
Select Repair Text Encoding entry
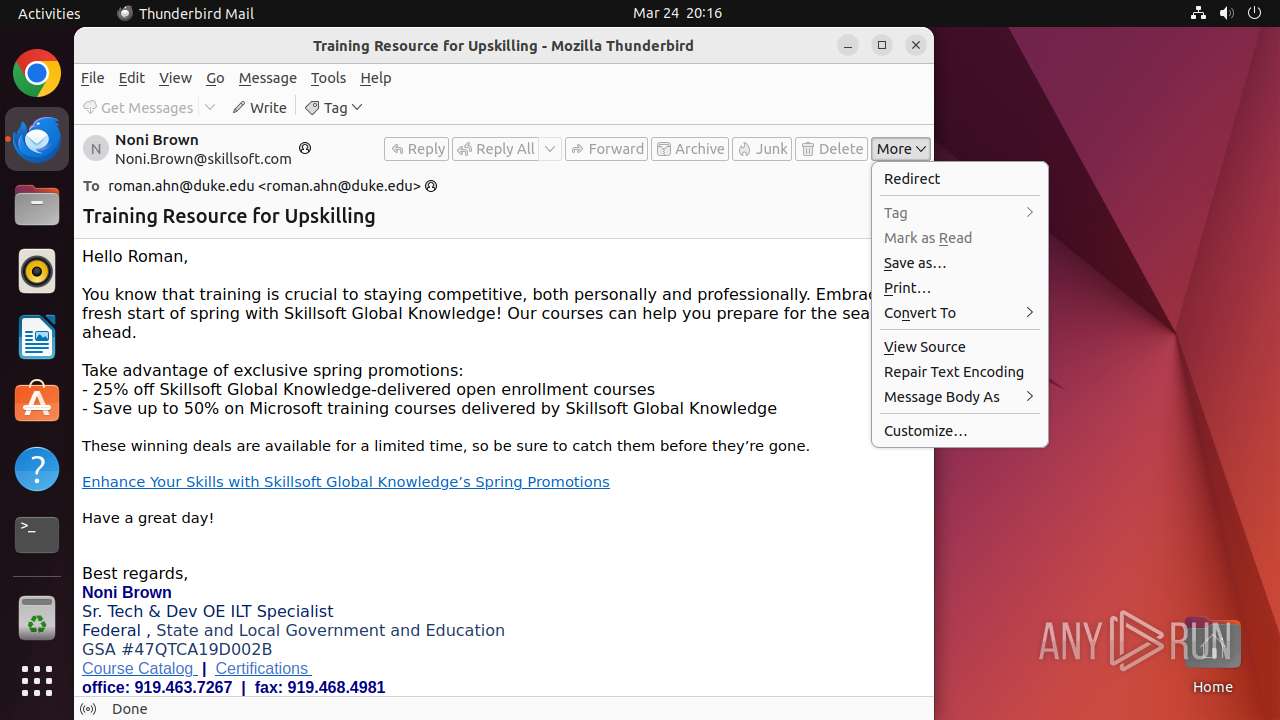pos(959,372)
